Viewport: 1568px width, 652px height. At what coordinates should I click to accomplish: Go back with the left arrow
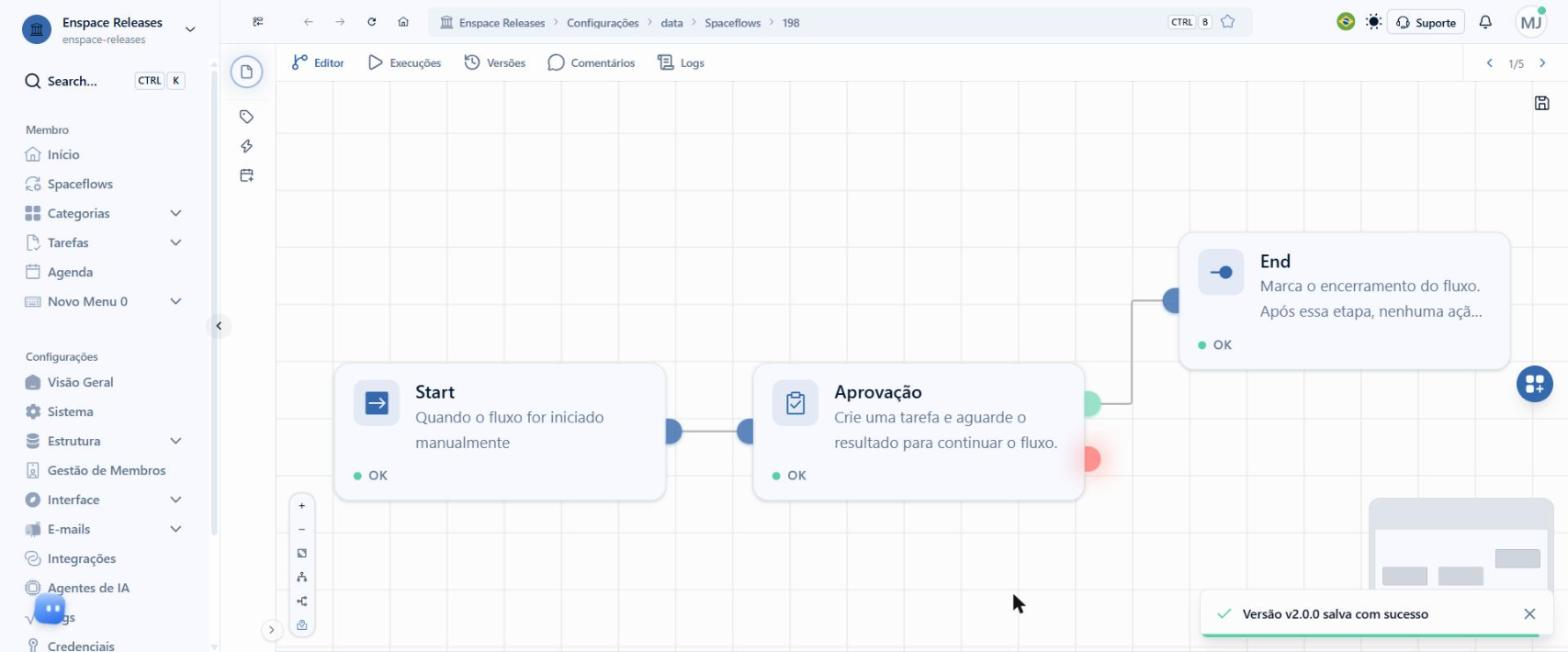click(308, 22)
